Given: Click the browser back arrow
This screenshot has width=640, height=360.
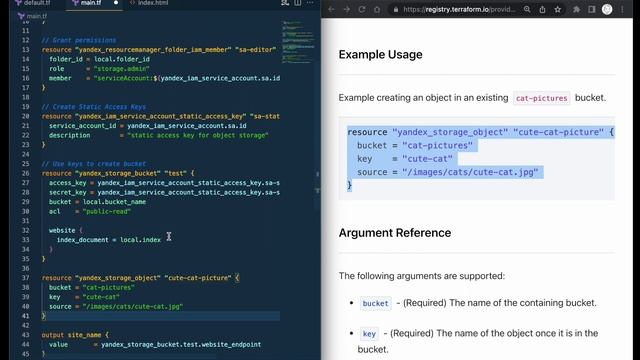Looking at the screenshot, I should coord(331,9).
